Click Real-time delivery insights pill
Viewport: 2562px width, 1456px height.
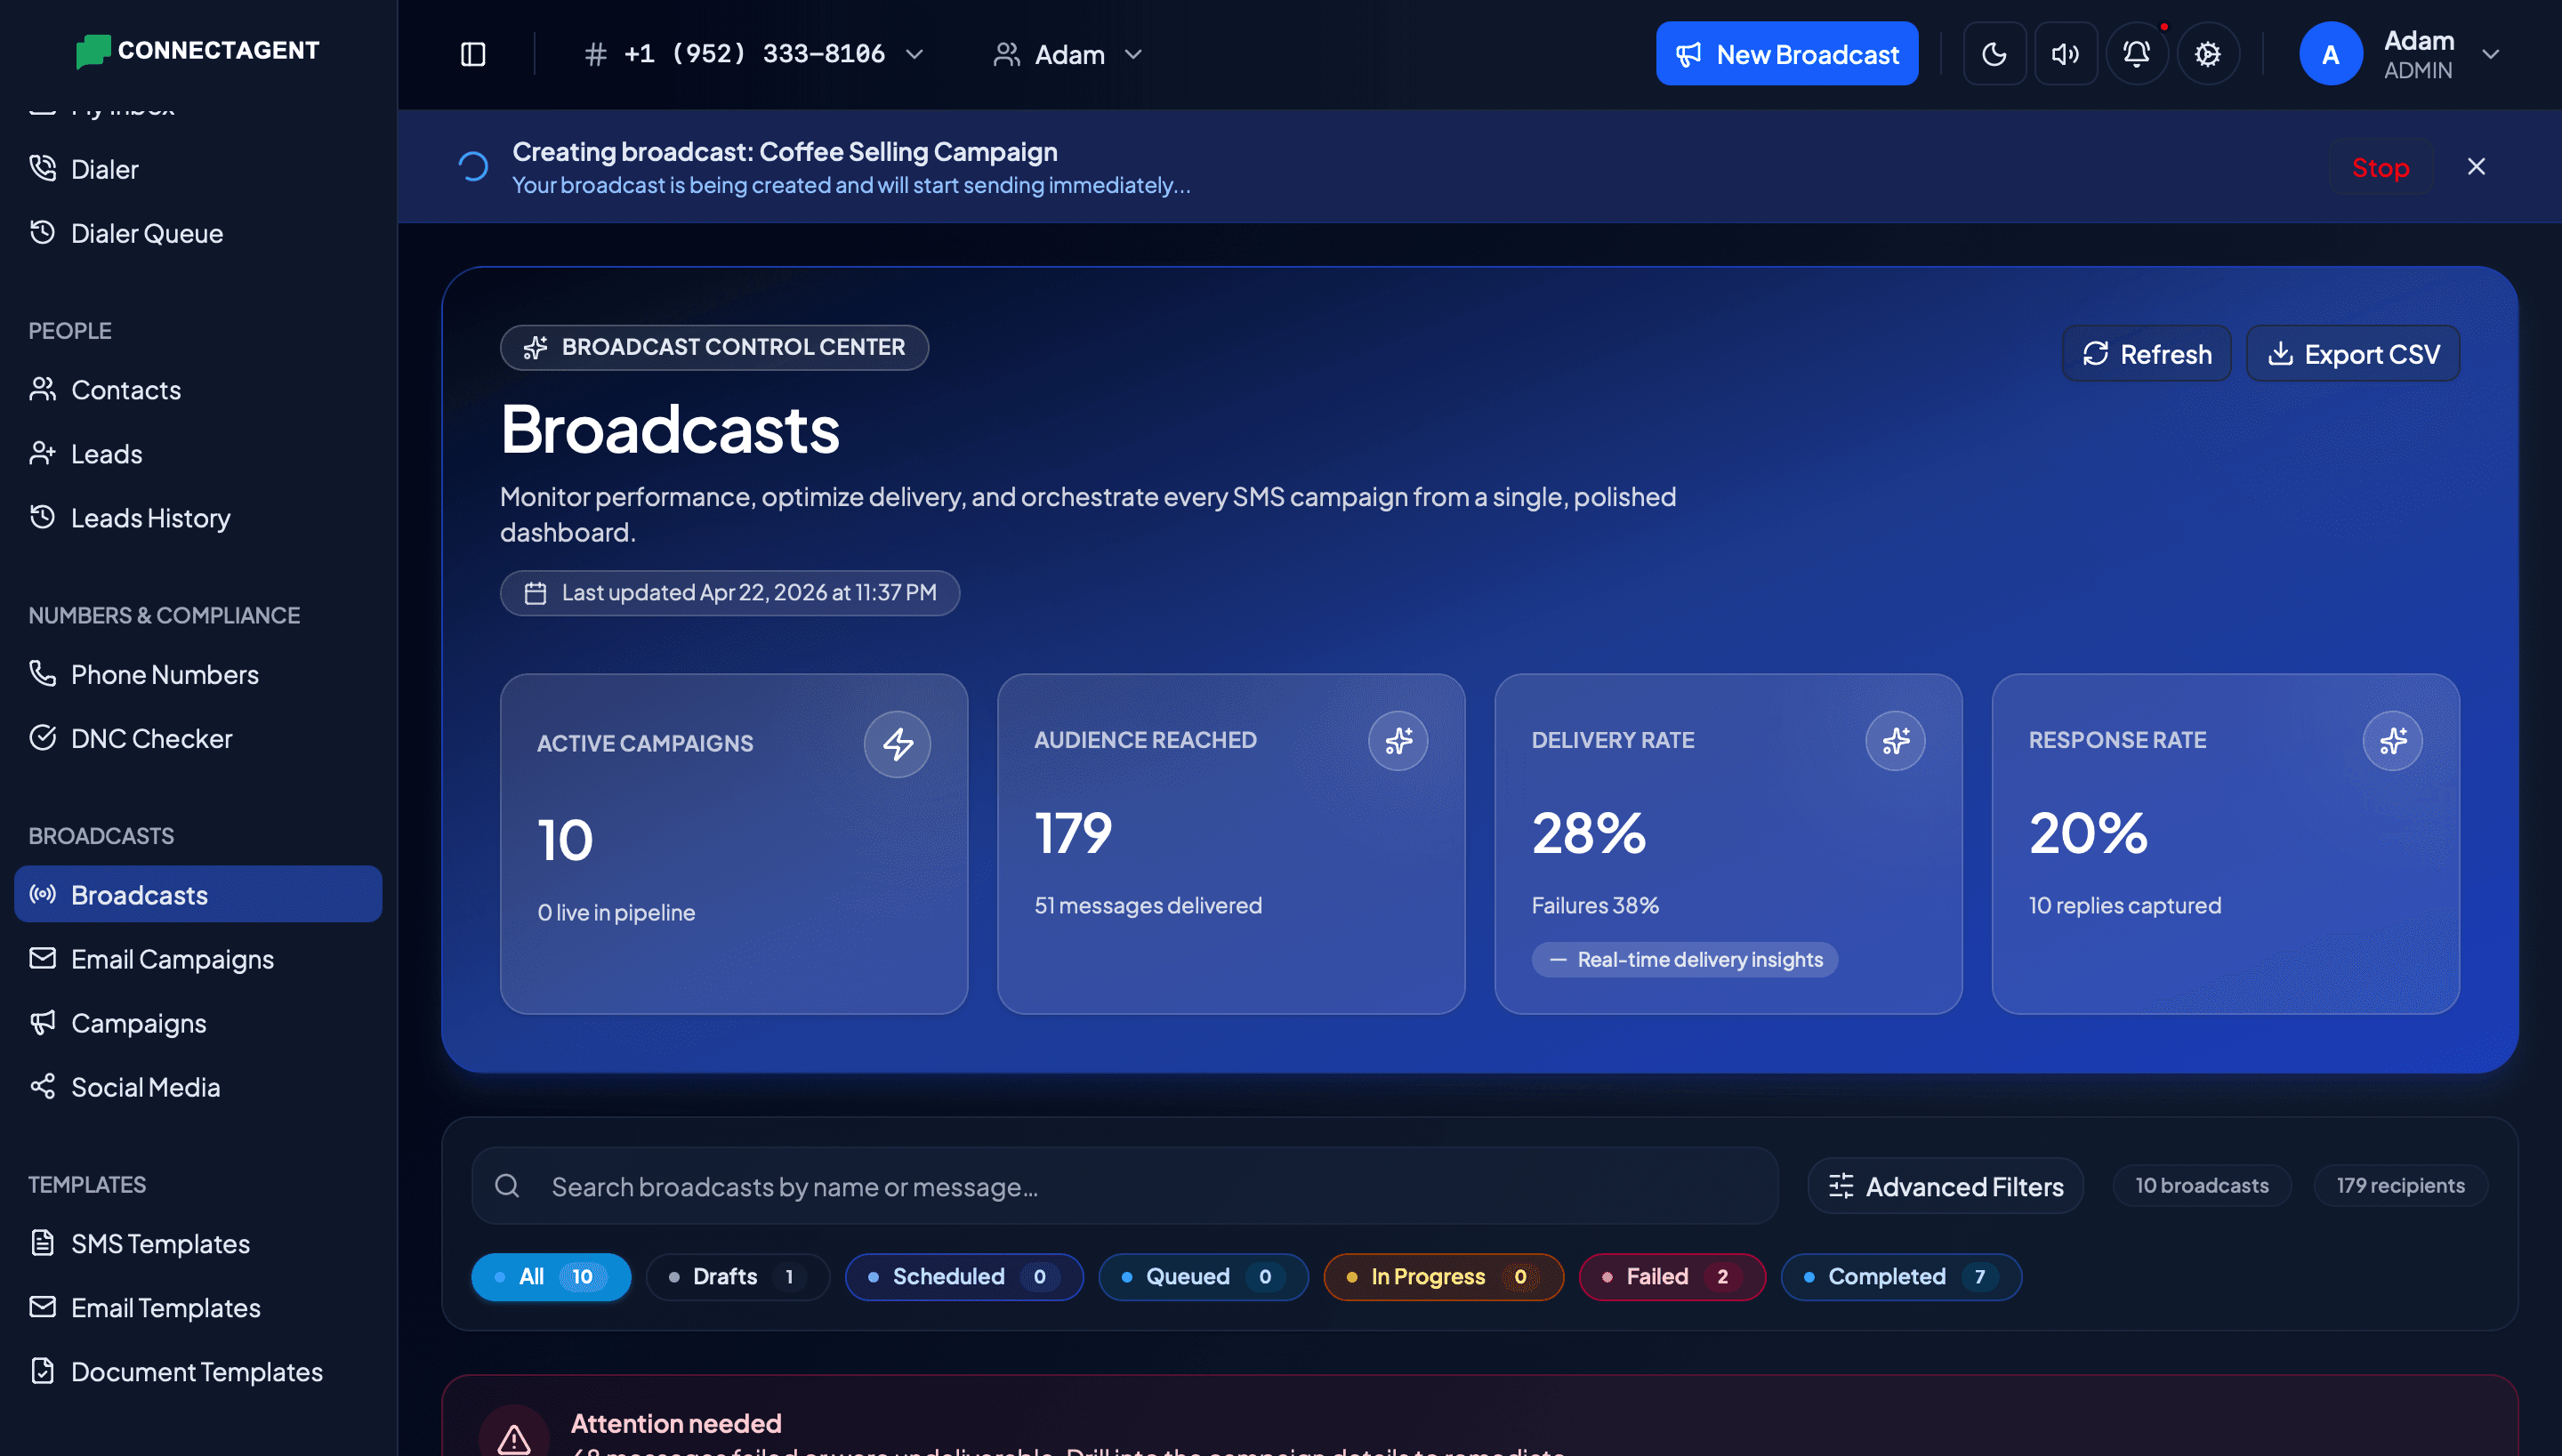click(1684, 960)
